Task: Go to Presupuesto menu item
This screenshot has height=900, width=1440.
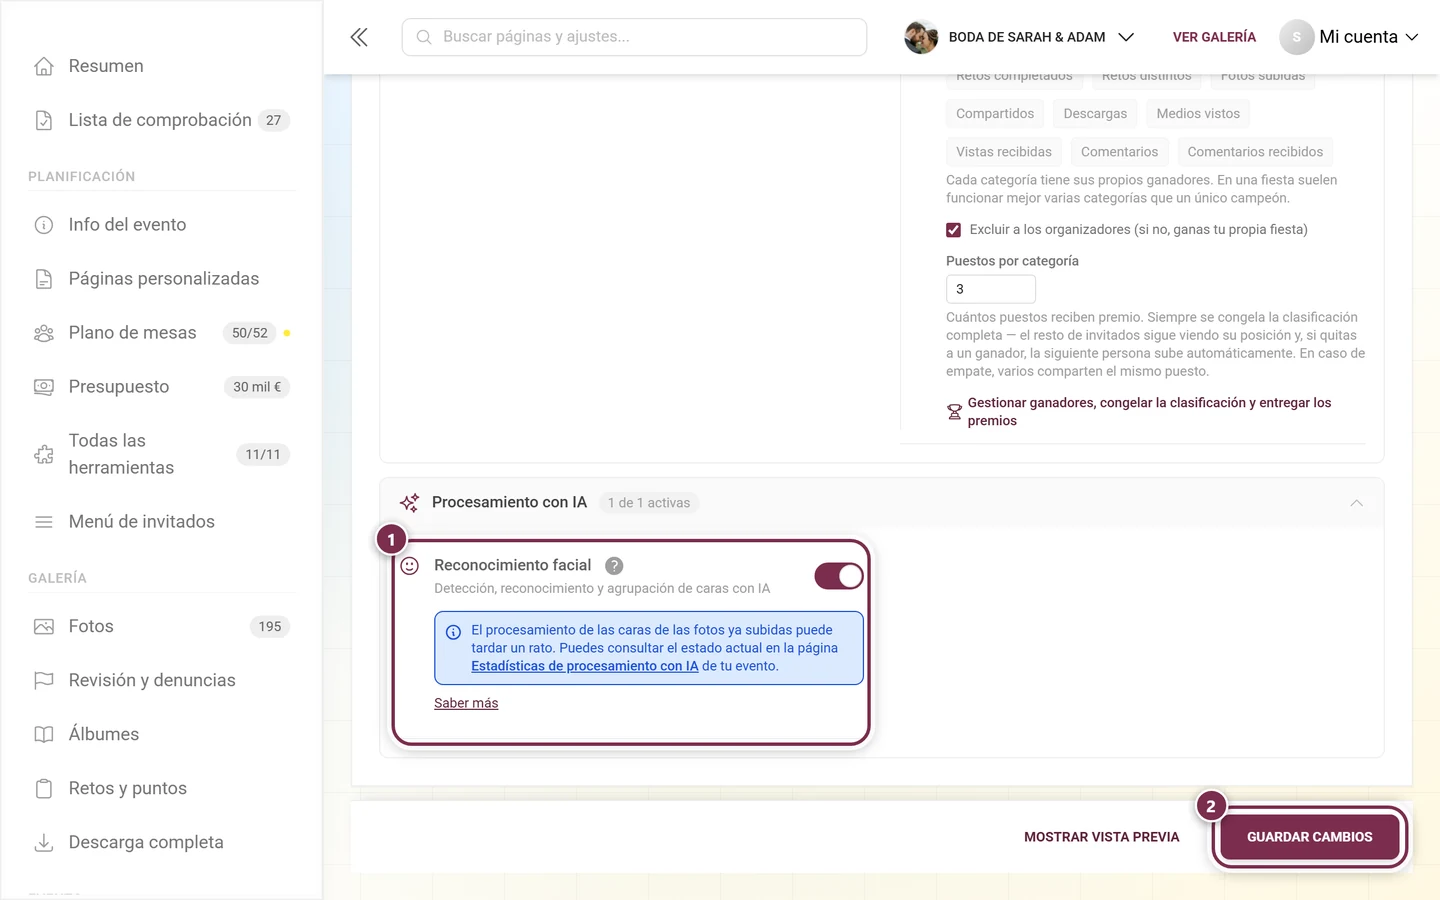Action: coord(161,387)
